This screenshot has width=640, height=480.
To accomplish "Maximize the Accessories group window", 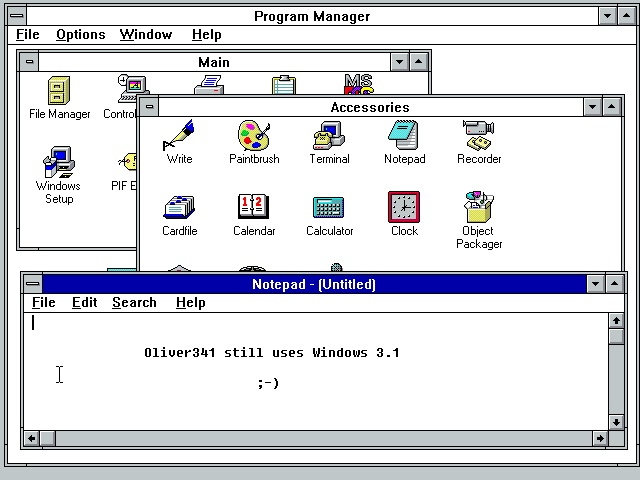I will (x=611, y=107).
